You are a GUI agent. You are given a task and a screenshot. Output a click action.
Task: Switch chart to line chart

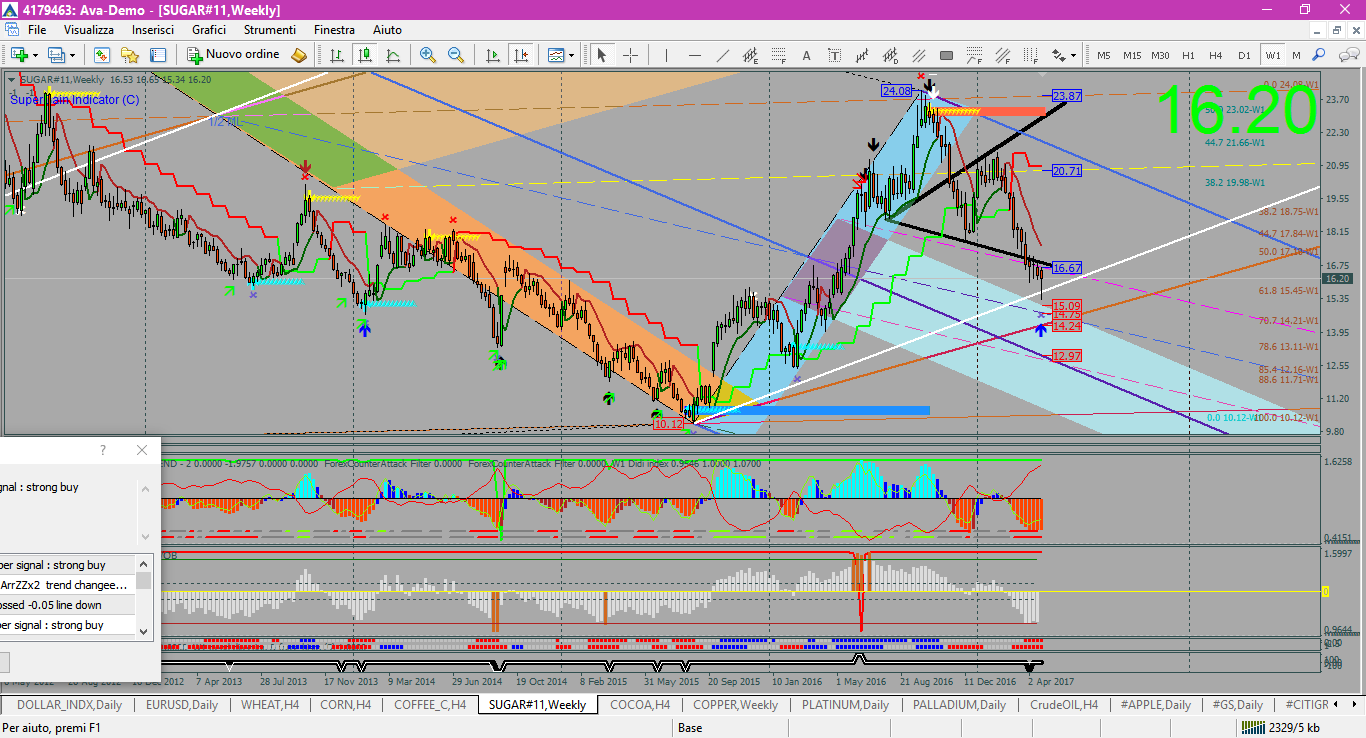point(393,55)
